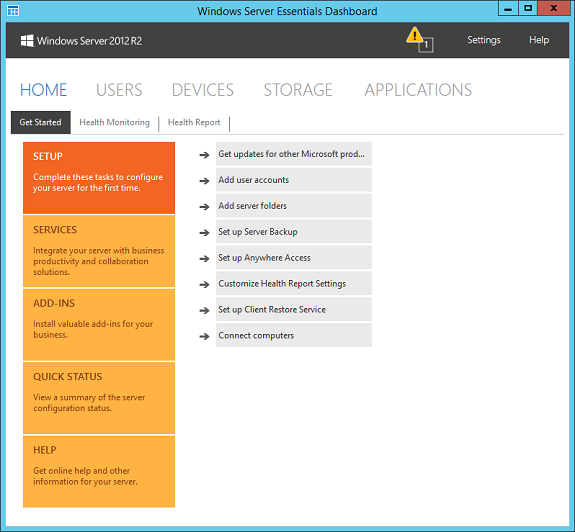This screenshot has height=532, width=575.
Task: Open the Help link in header
Action: pos(539,40)
